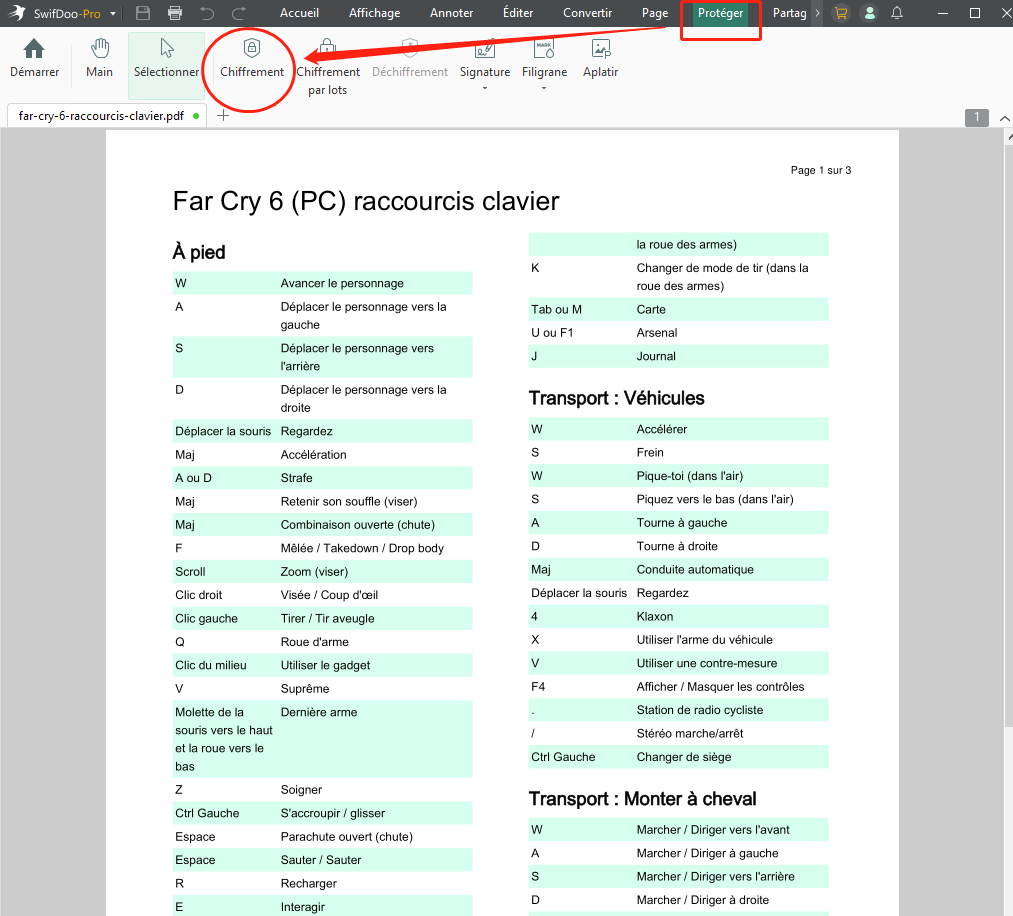1013x916 pixels.
Task: Click the 'Transport : Monter à cheval' heading
Action: 642,798
